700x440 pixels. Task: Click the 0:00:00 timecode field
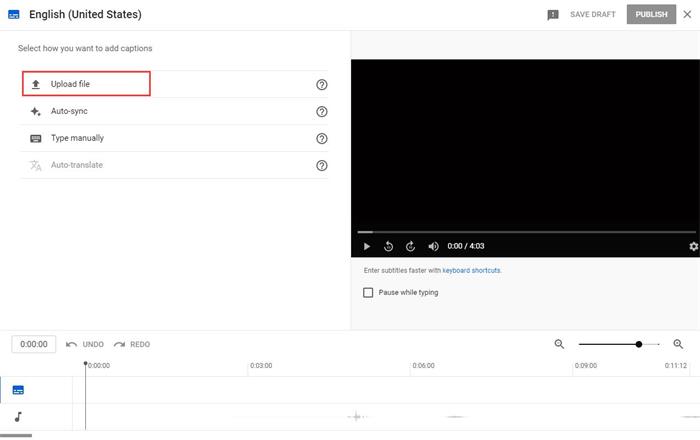34,344
